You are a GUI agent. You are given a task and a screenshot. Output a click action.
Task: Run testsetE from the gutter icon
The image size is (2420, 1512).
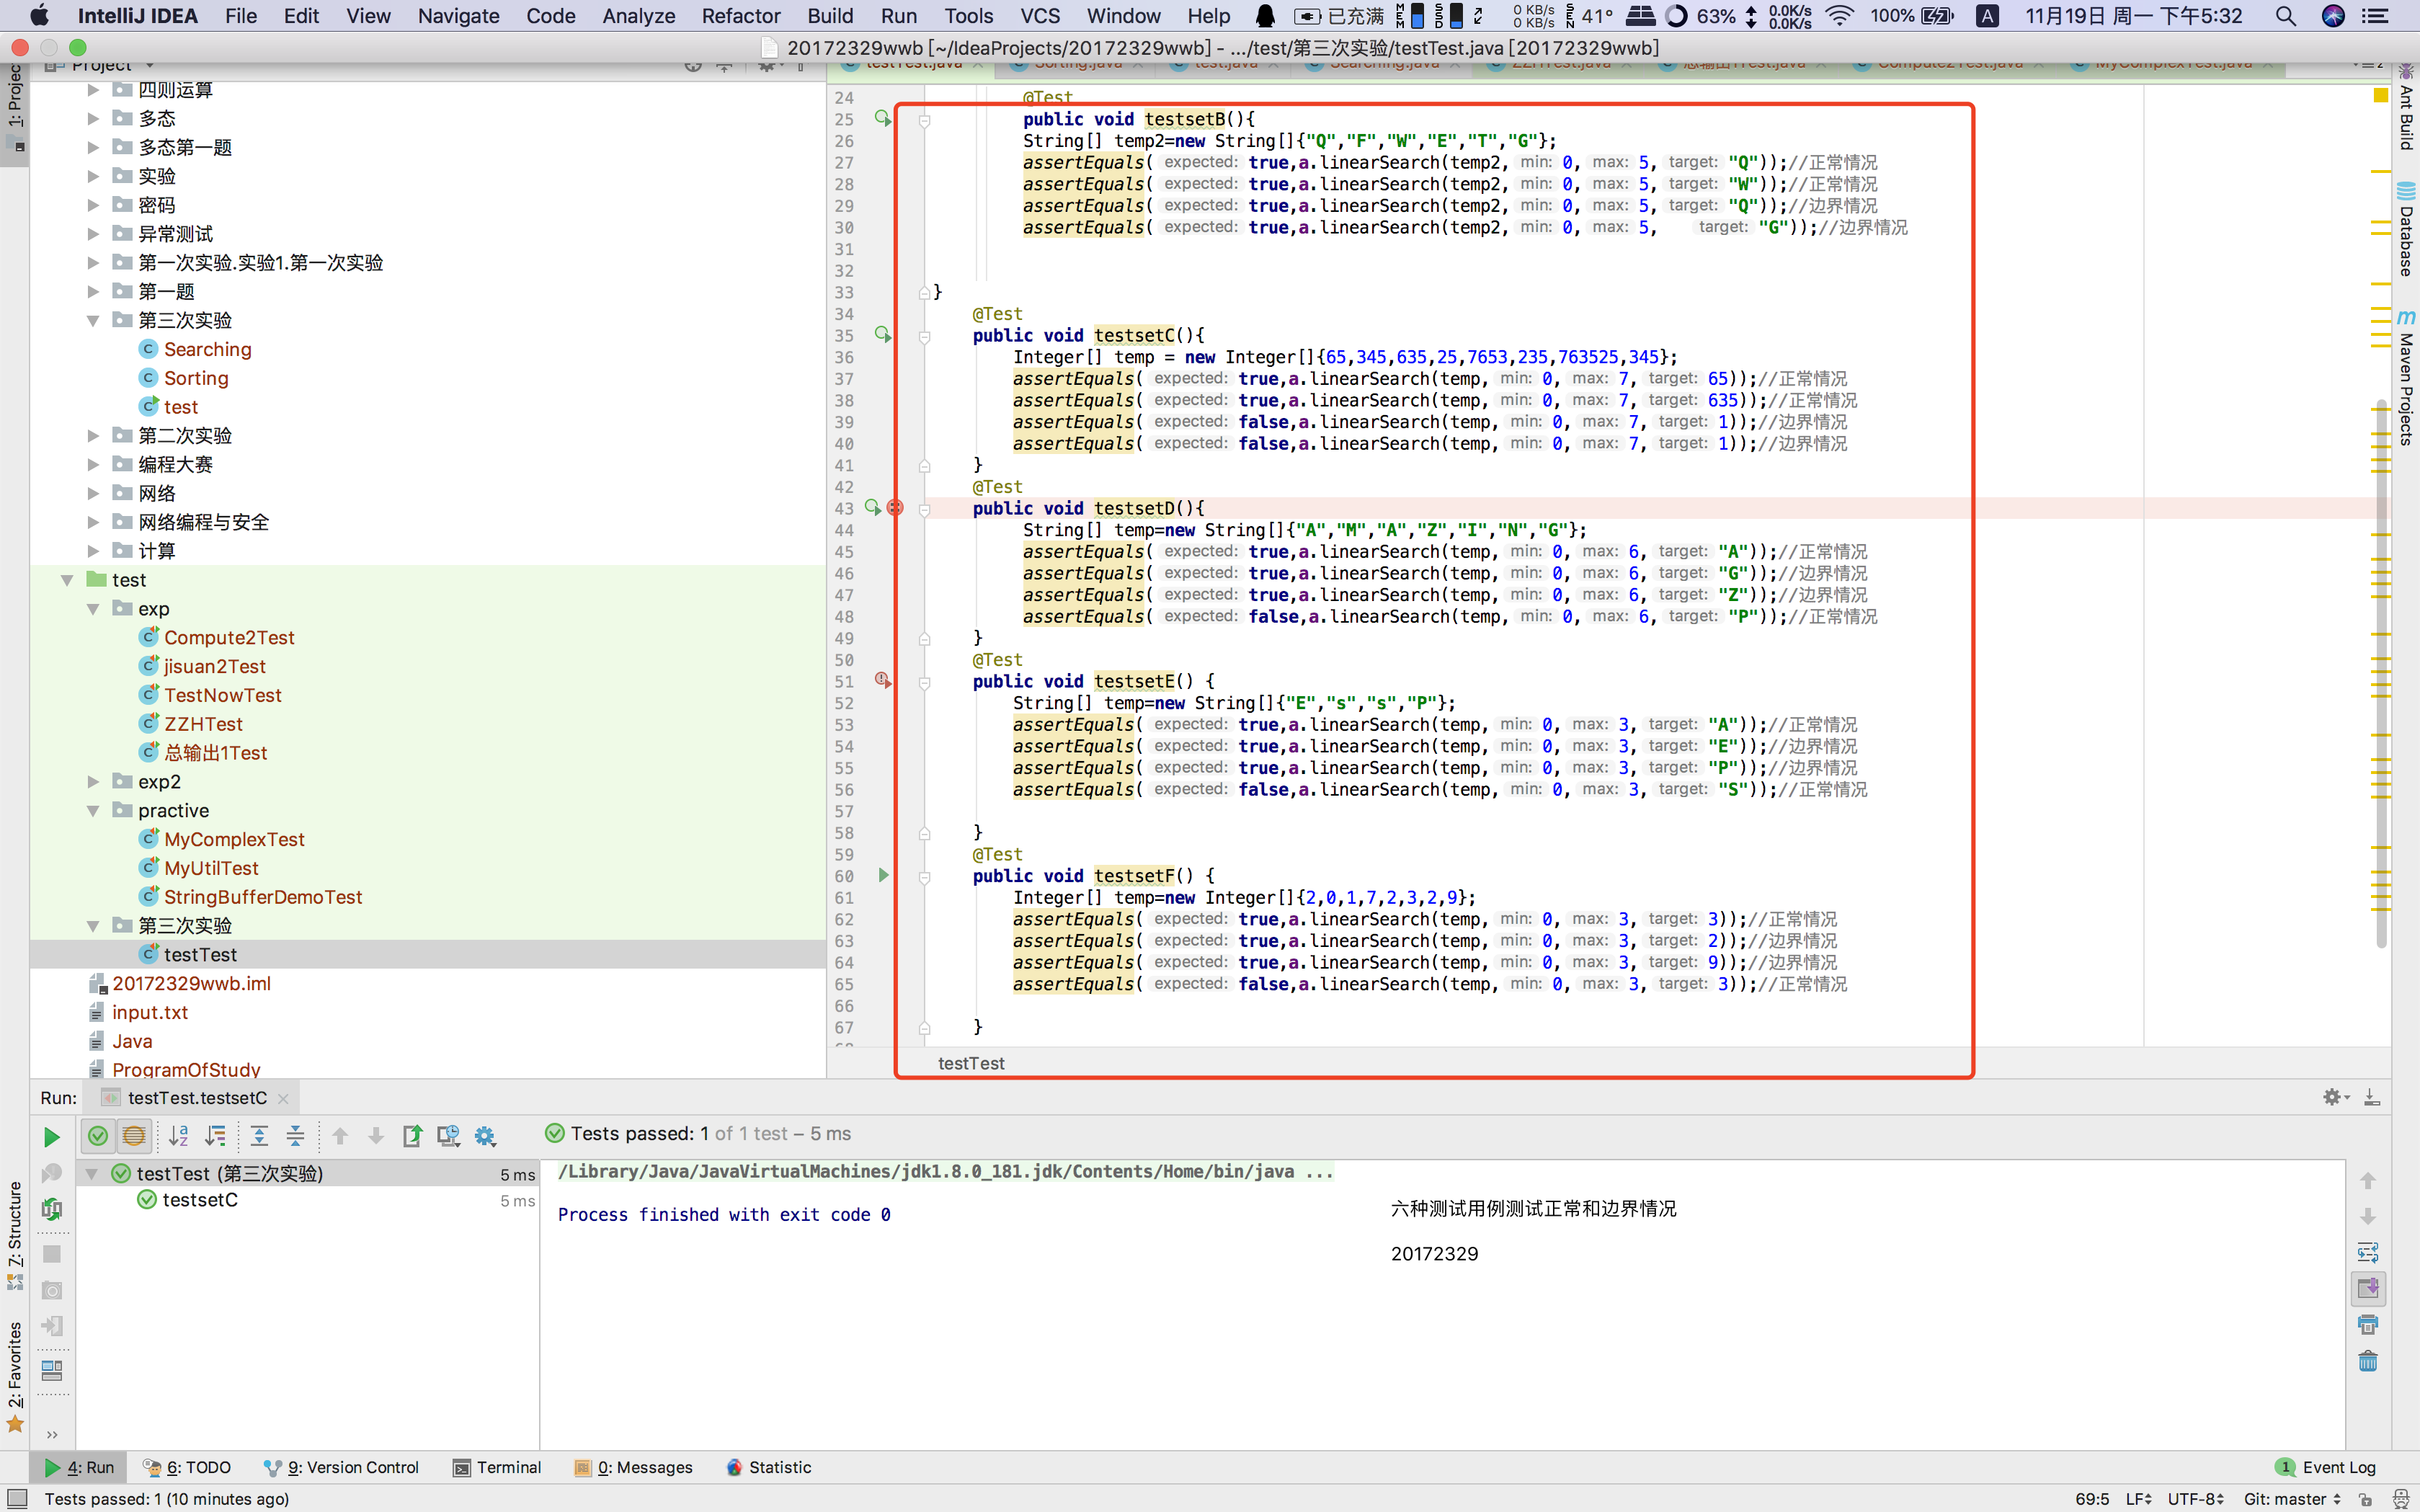(x=882, y=681)
